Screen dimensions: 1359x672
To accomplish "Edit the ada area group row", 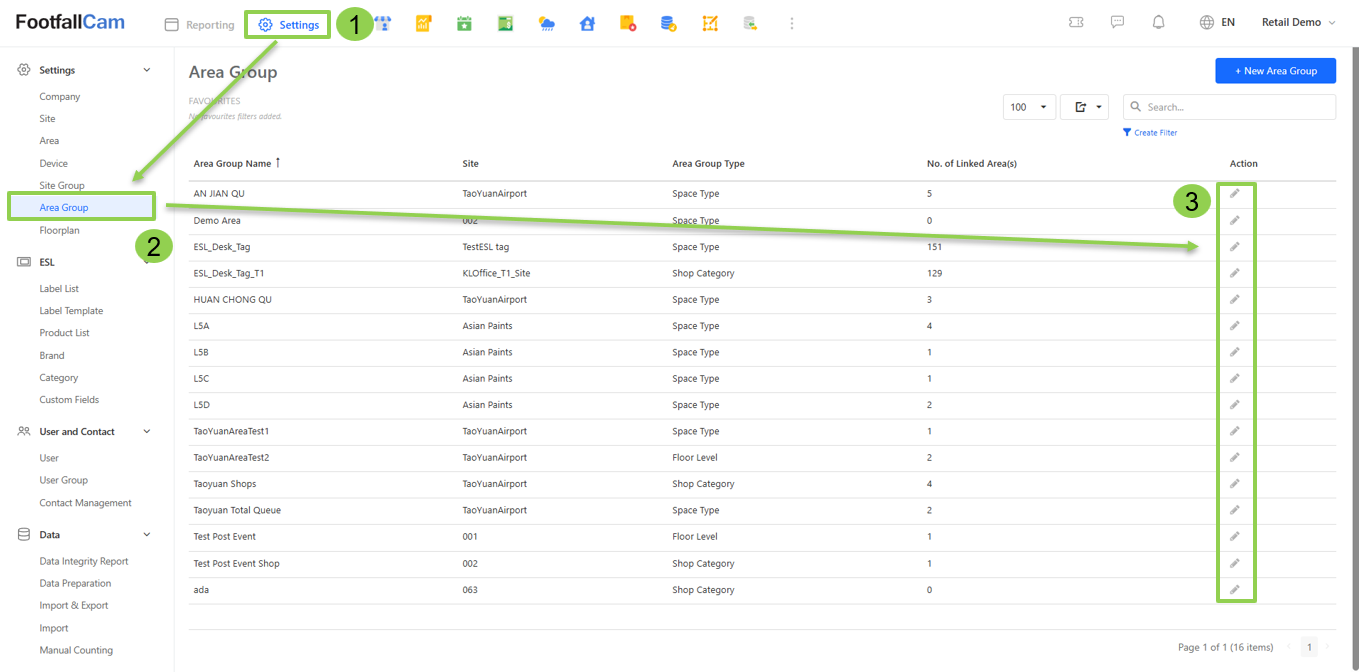I will [x=1234, y=590].
